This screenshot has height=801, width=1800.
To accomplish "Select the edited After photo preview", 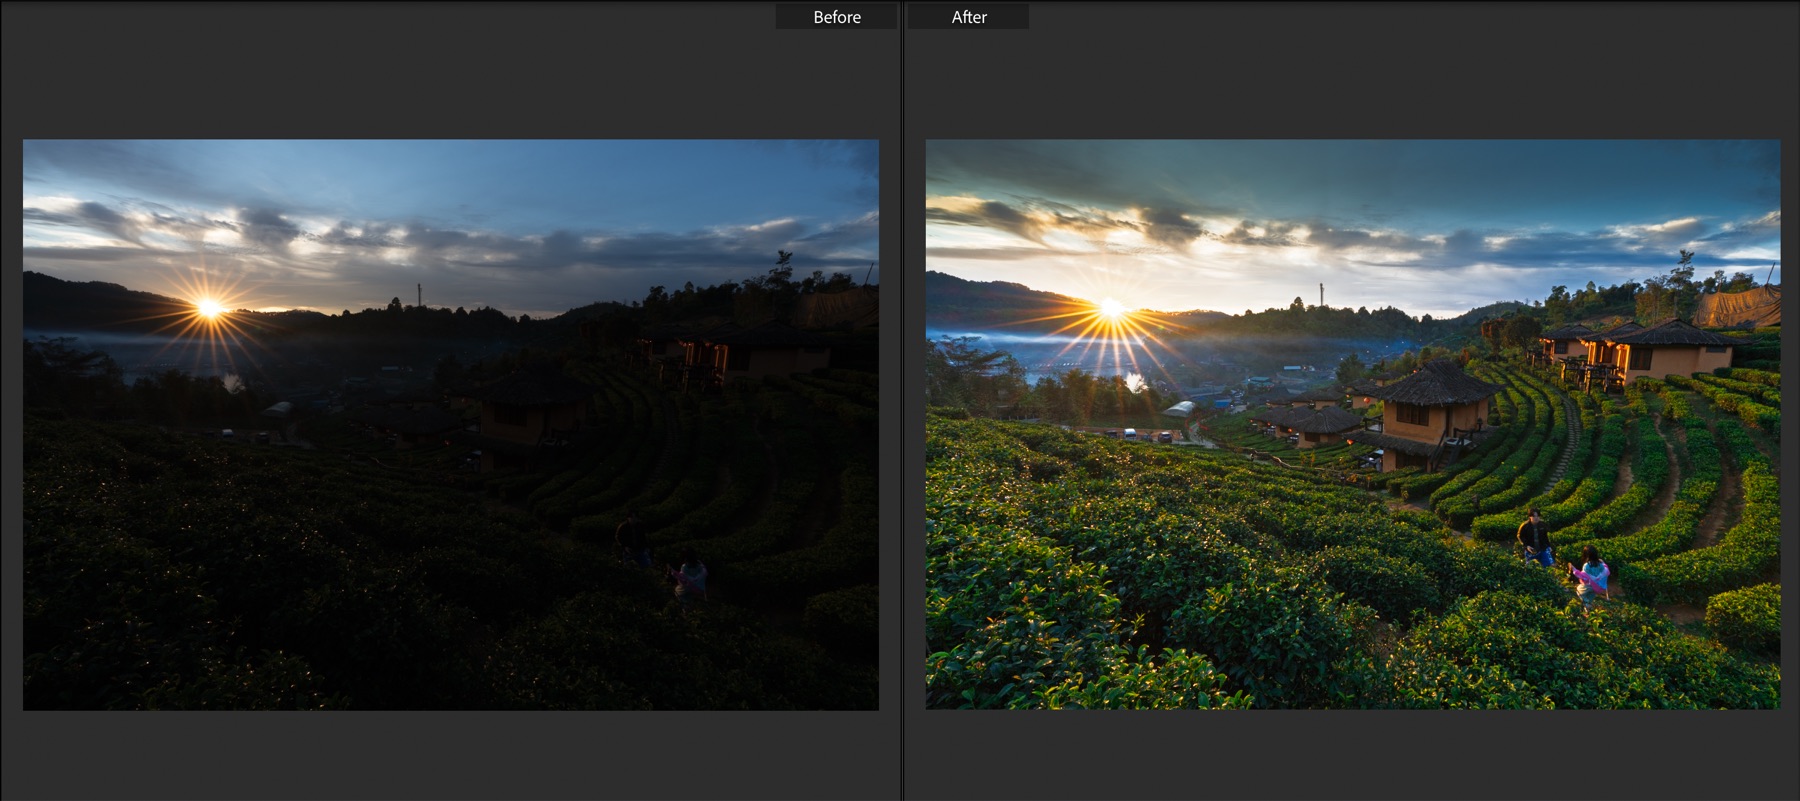I will (x=1353, y=425).
